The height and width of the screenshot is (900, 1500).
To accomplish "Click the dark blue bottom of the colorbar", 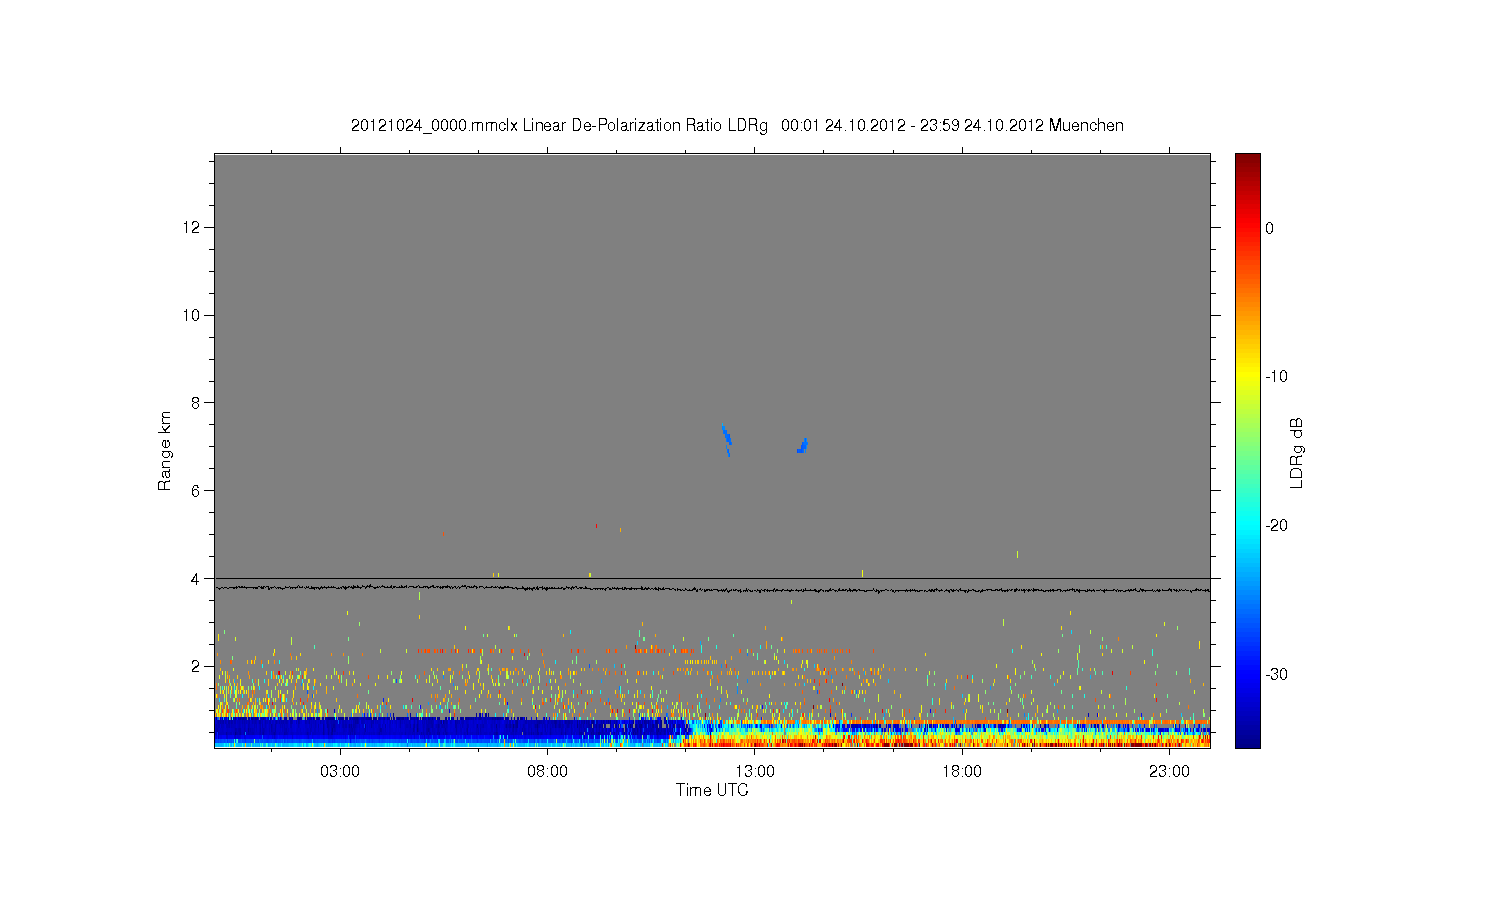I will [1247, 738].
